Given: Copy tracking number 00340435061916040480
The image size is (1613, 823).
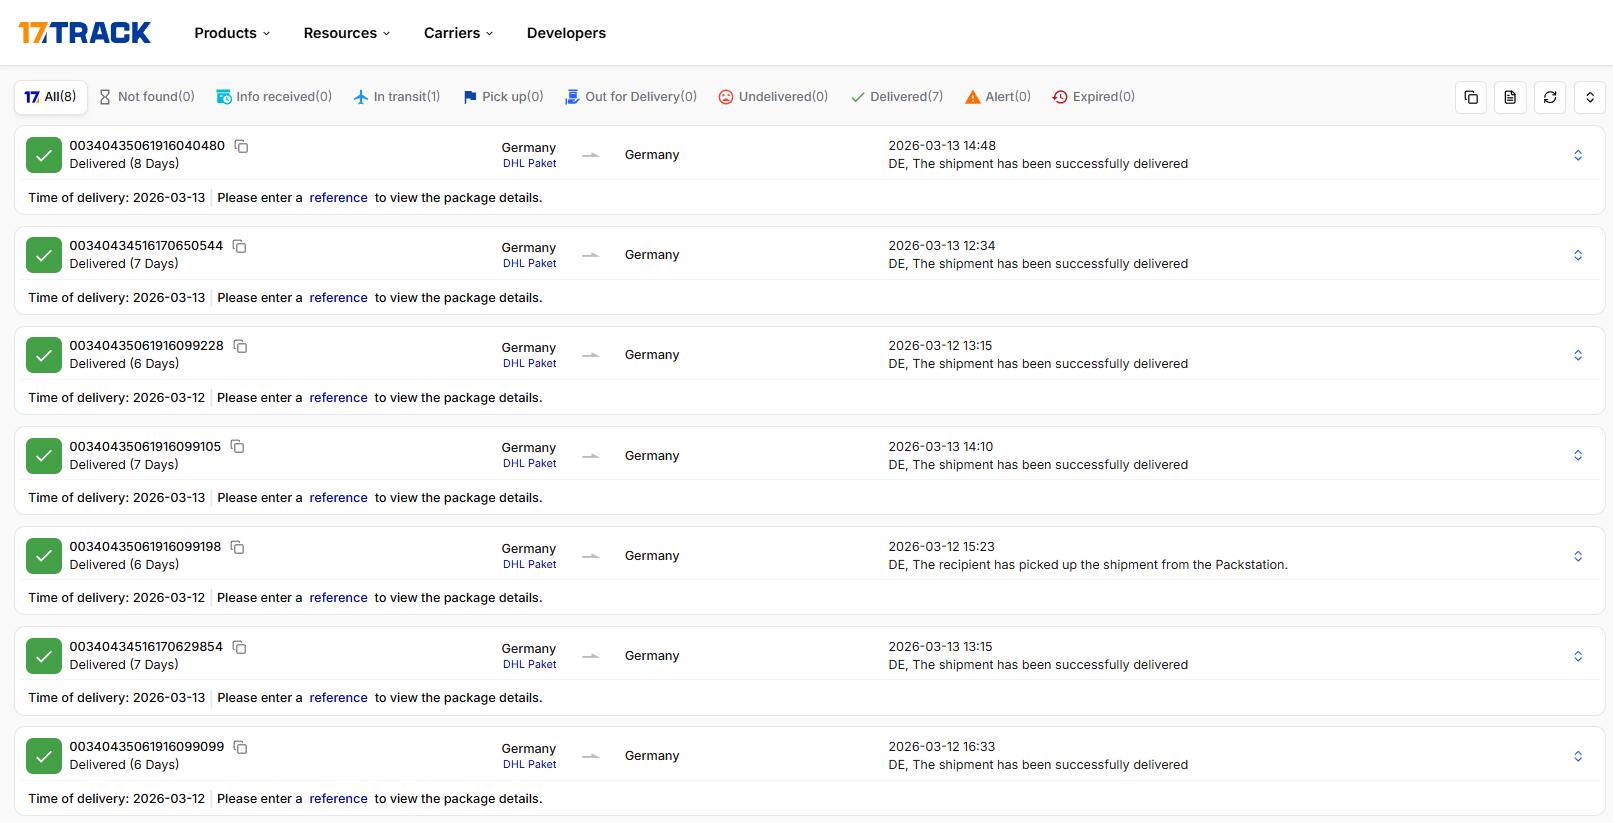Looking at the screenshot, I should click(241, 146).
